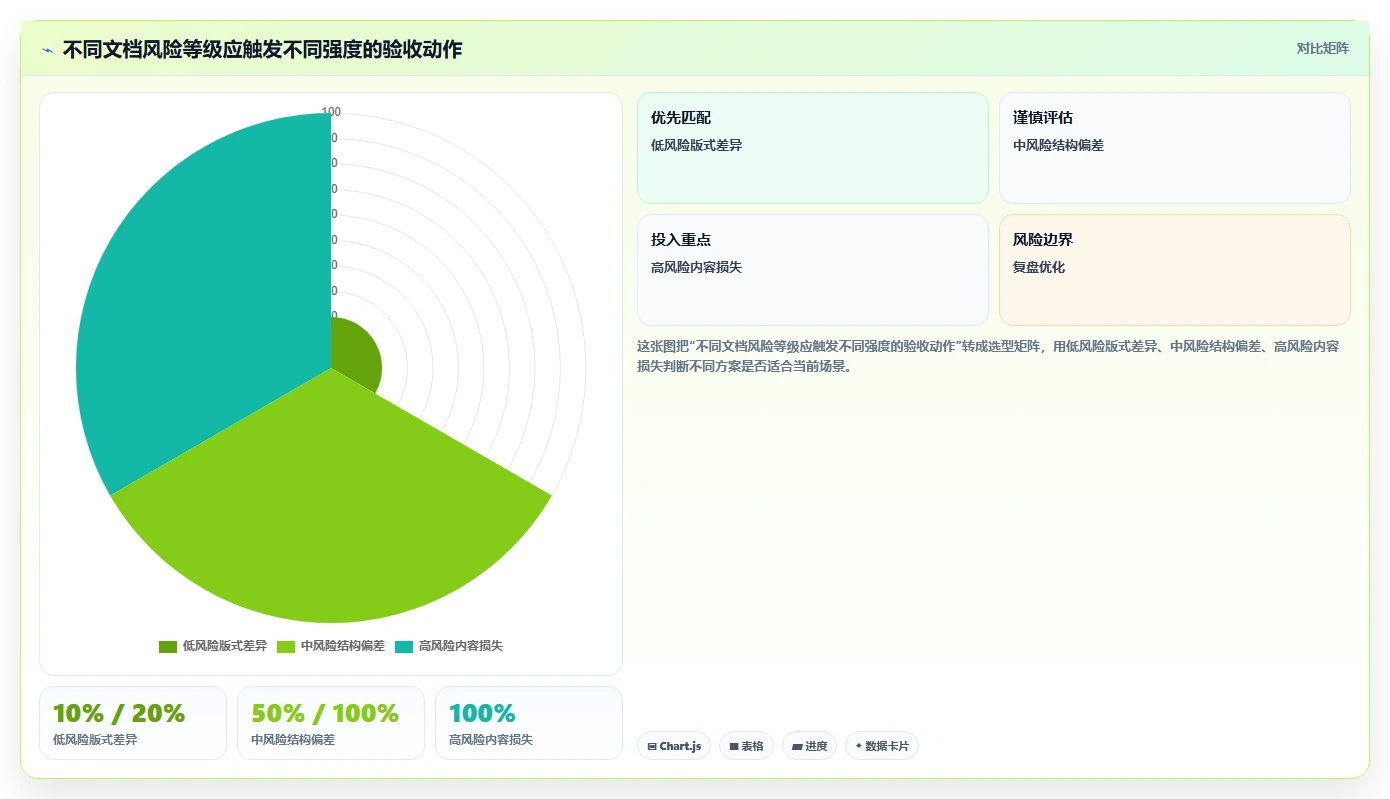Image resolution: width=1390 pixels, height=799 pixels.
Task: Click 低风险版式差异 caption under 10% / 20%
Action: click(x=95, y=740)
